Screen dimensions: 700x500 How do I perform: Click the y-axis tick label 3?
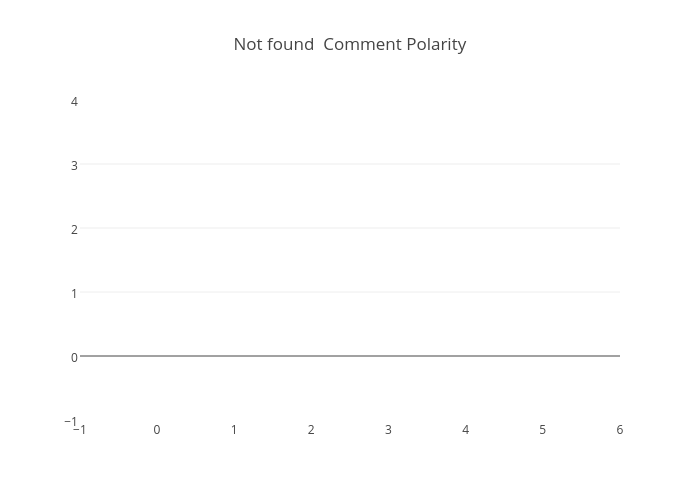74,165
